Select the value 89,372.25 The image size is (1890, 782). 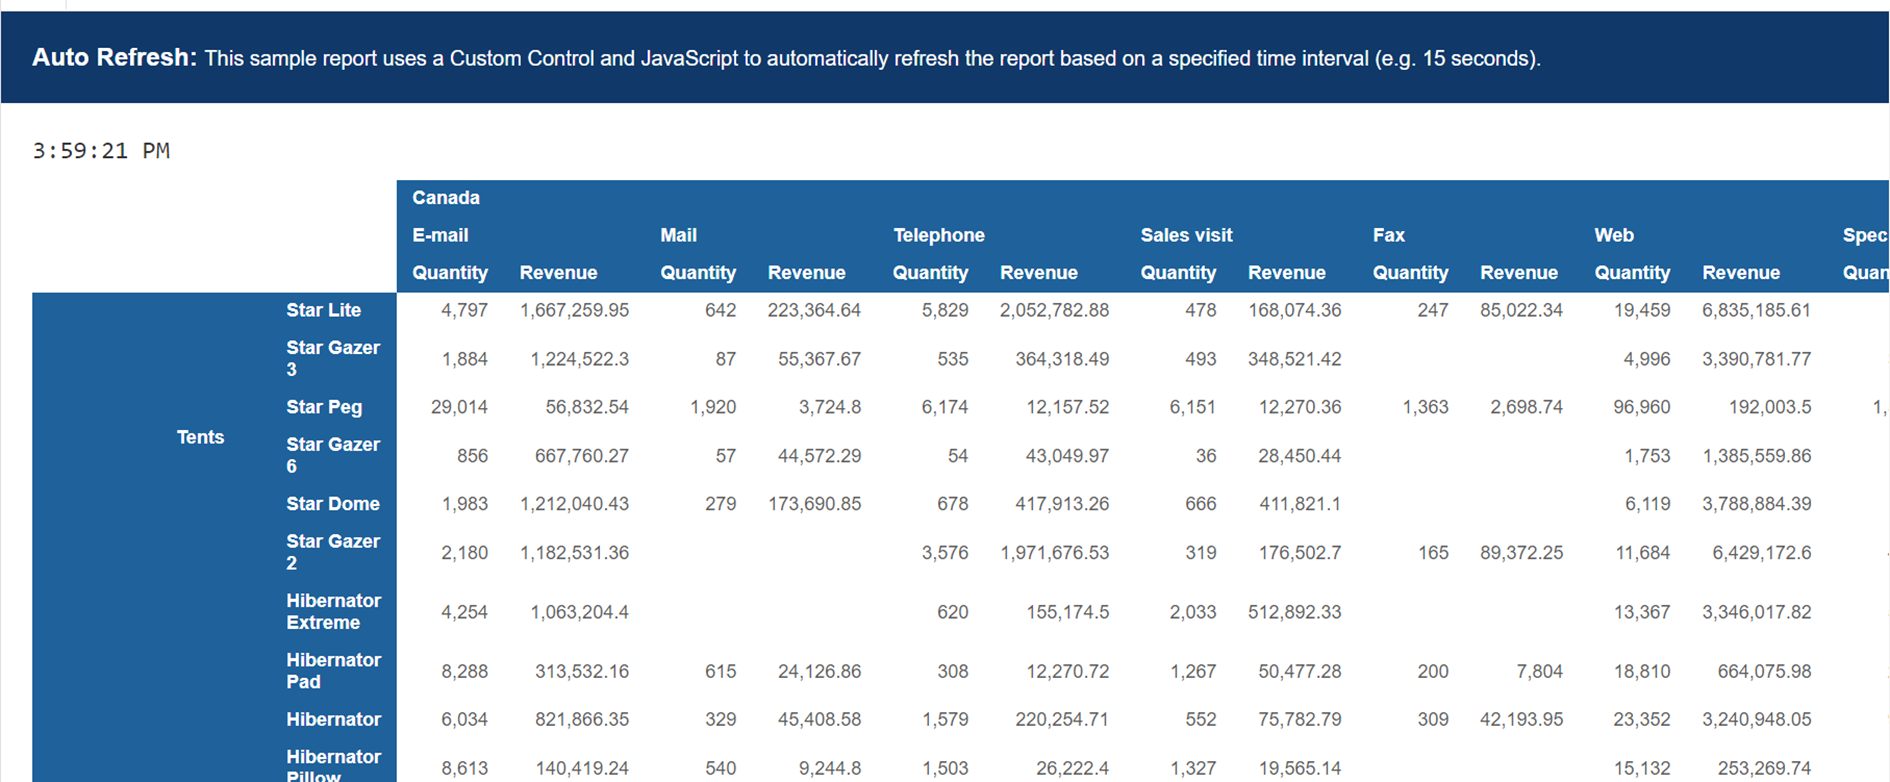pyautogui.click(x=1521, y=553)
